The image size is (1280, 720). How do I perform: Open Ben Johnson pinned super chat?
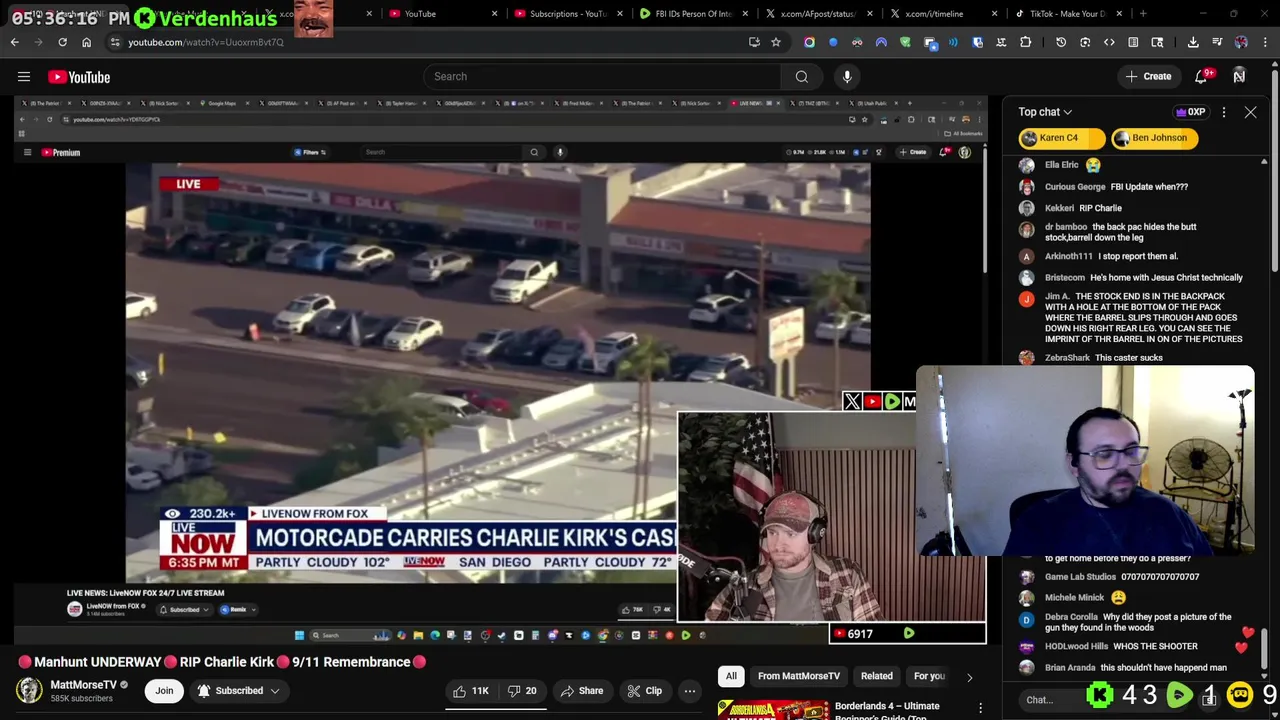1154,138
